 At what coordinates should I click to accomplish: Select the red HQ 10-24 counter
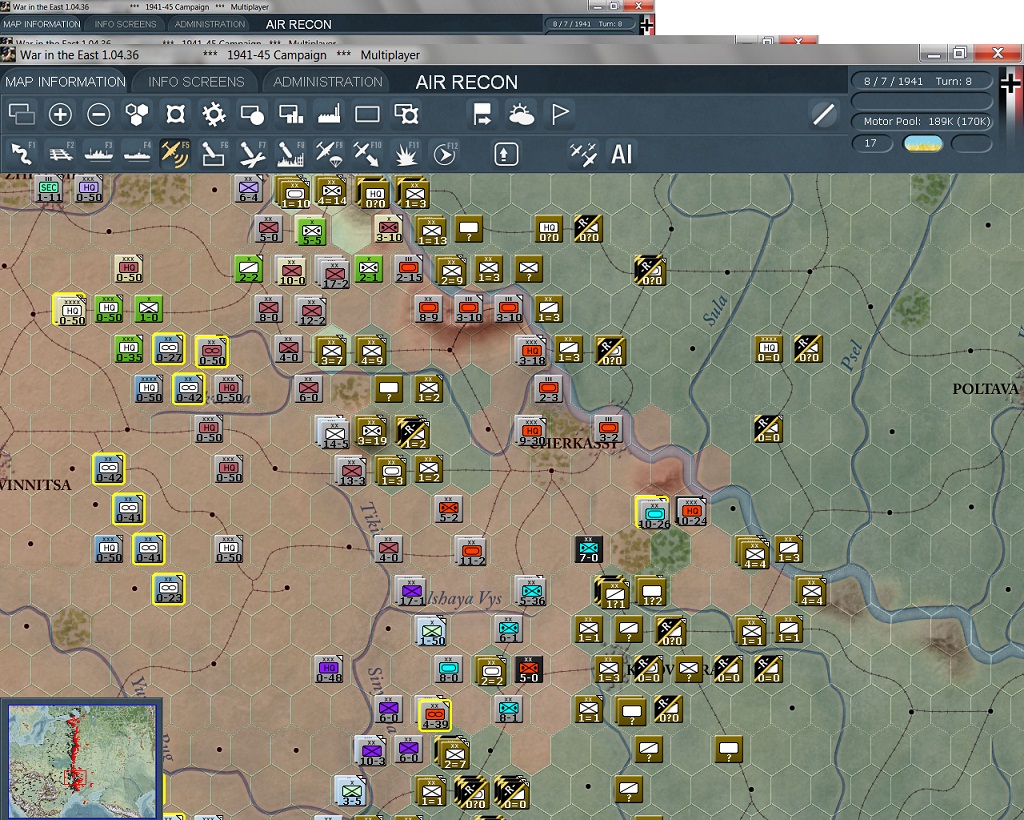click(691, 511)
